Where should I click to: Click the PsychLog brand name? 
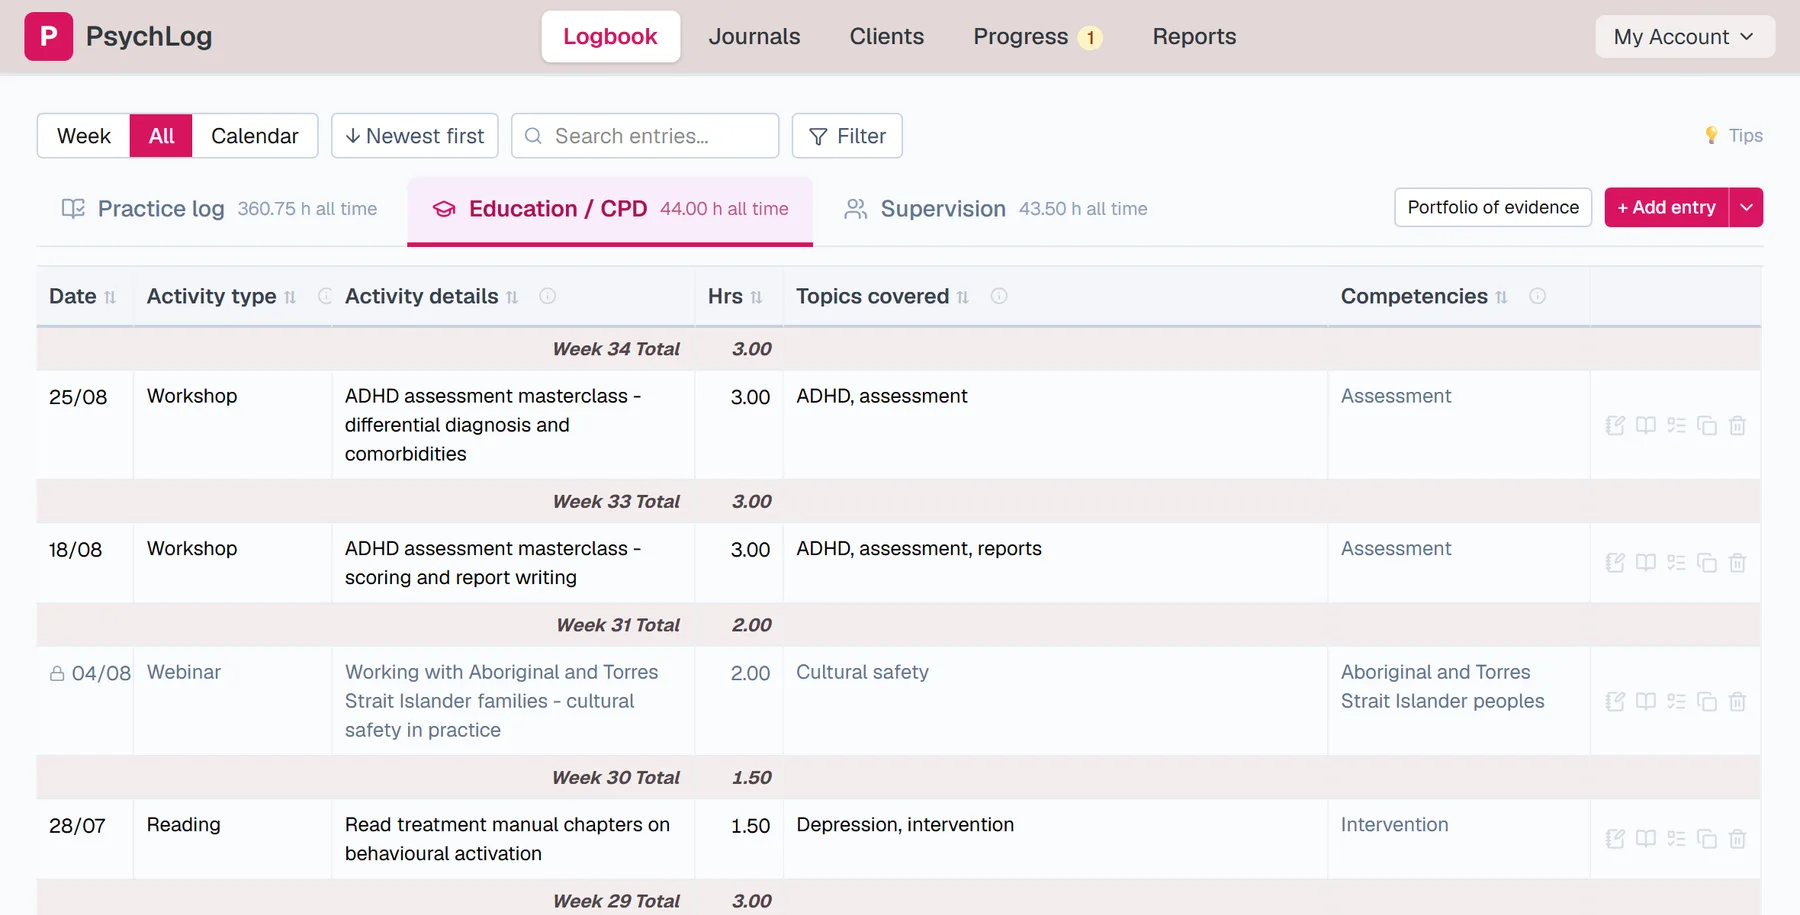point(149,36)
